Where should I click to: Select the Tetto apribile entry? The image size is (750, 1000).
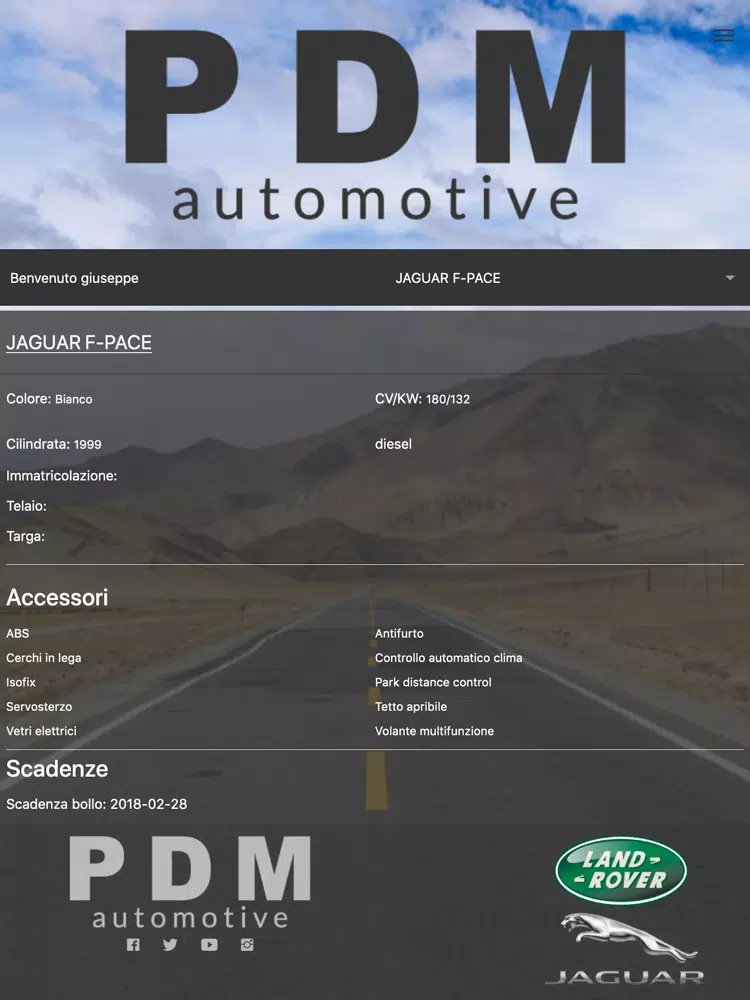(411, 707)
